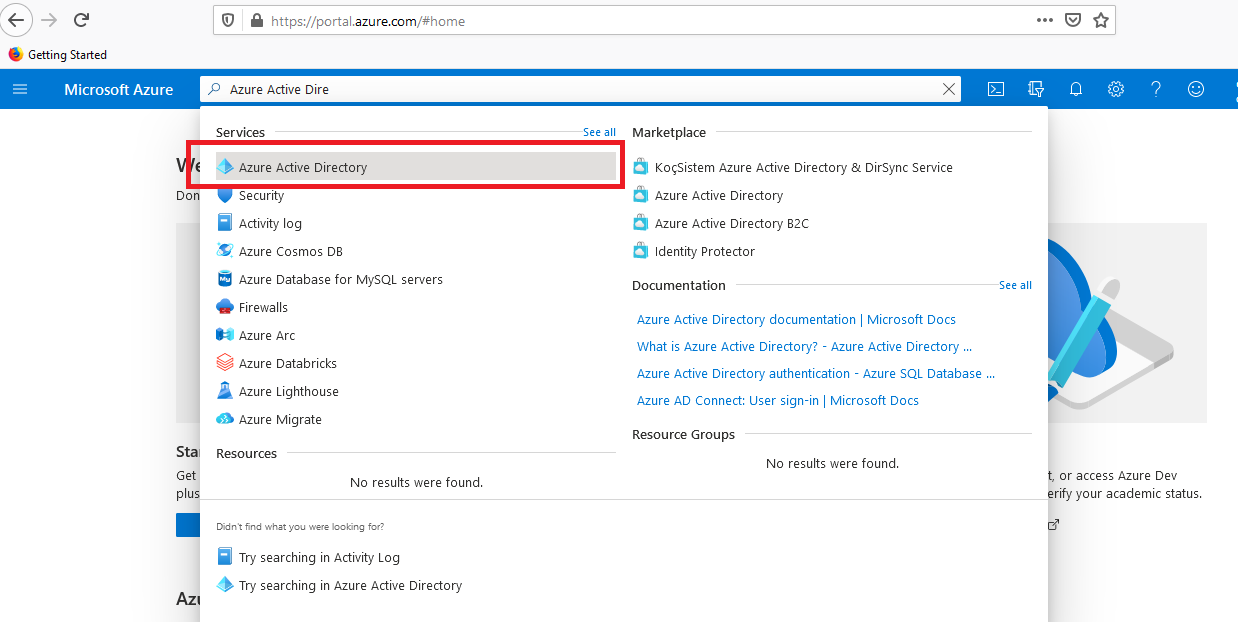Open the Pocket save icon in address bar
1238x622 pixels.
click(1072, 20)
